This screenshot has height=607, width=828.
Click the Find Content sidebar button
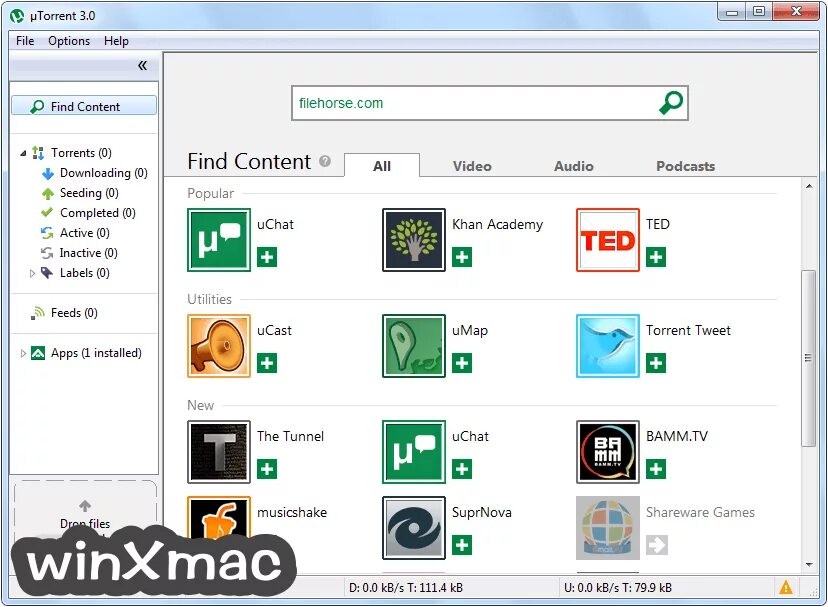pos(84,106)
